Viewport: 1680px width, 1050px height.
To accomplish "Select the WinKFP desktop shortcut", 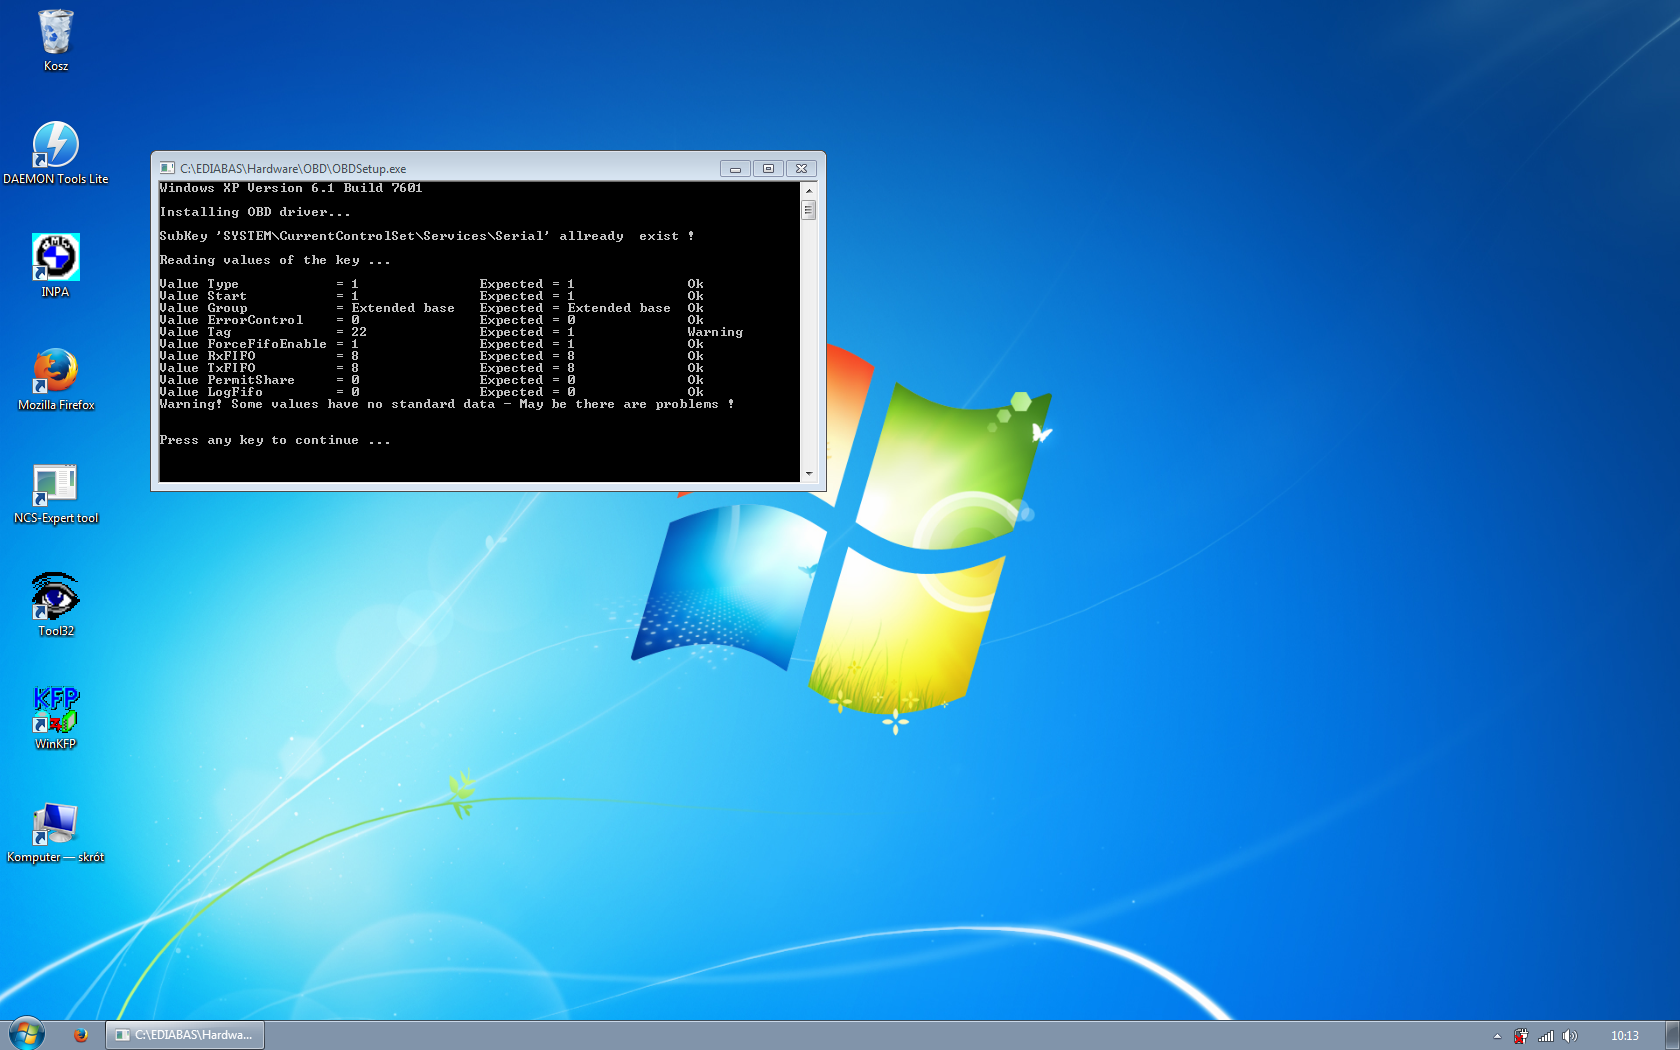I will pyautogui.click(x=56, y=718).
